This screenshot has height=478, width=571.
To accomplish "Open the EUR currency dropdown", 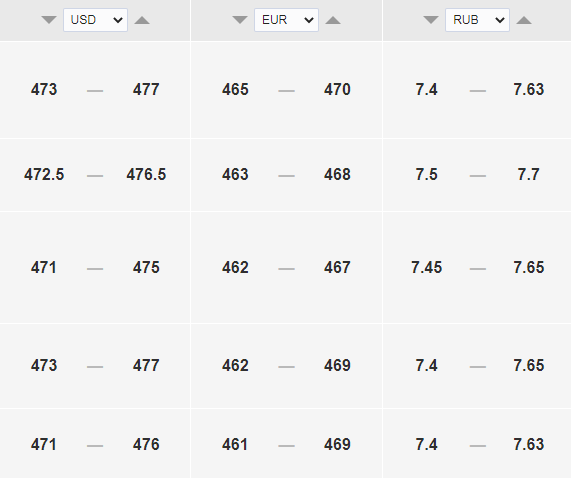I will point(287,20).
